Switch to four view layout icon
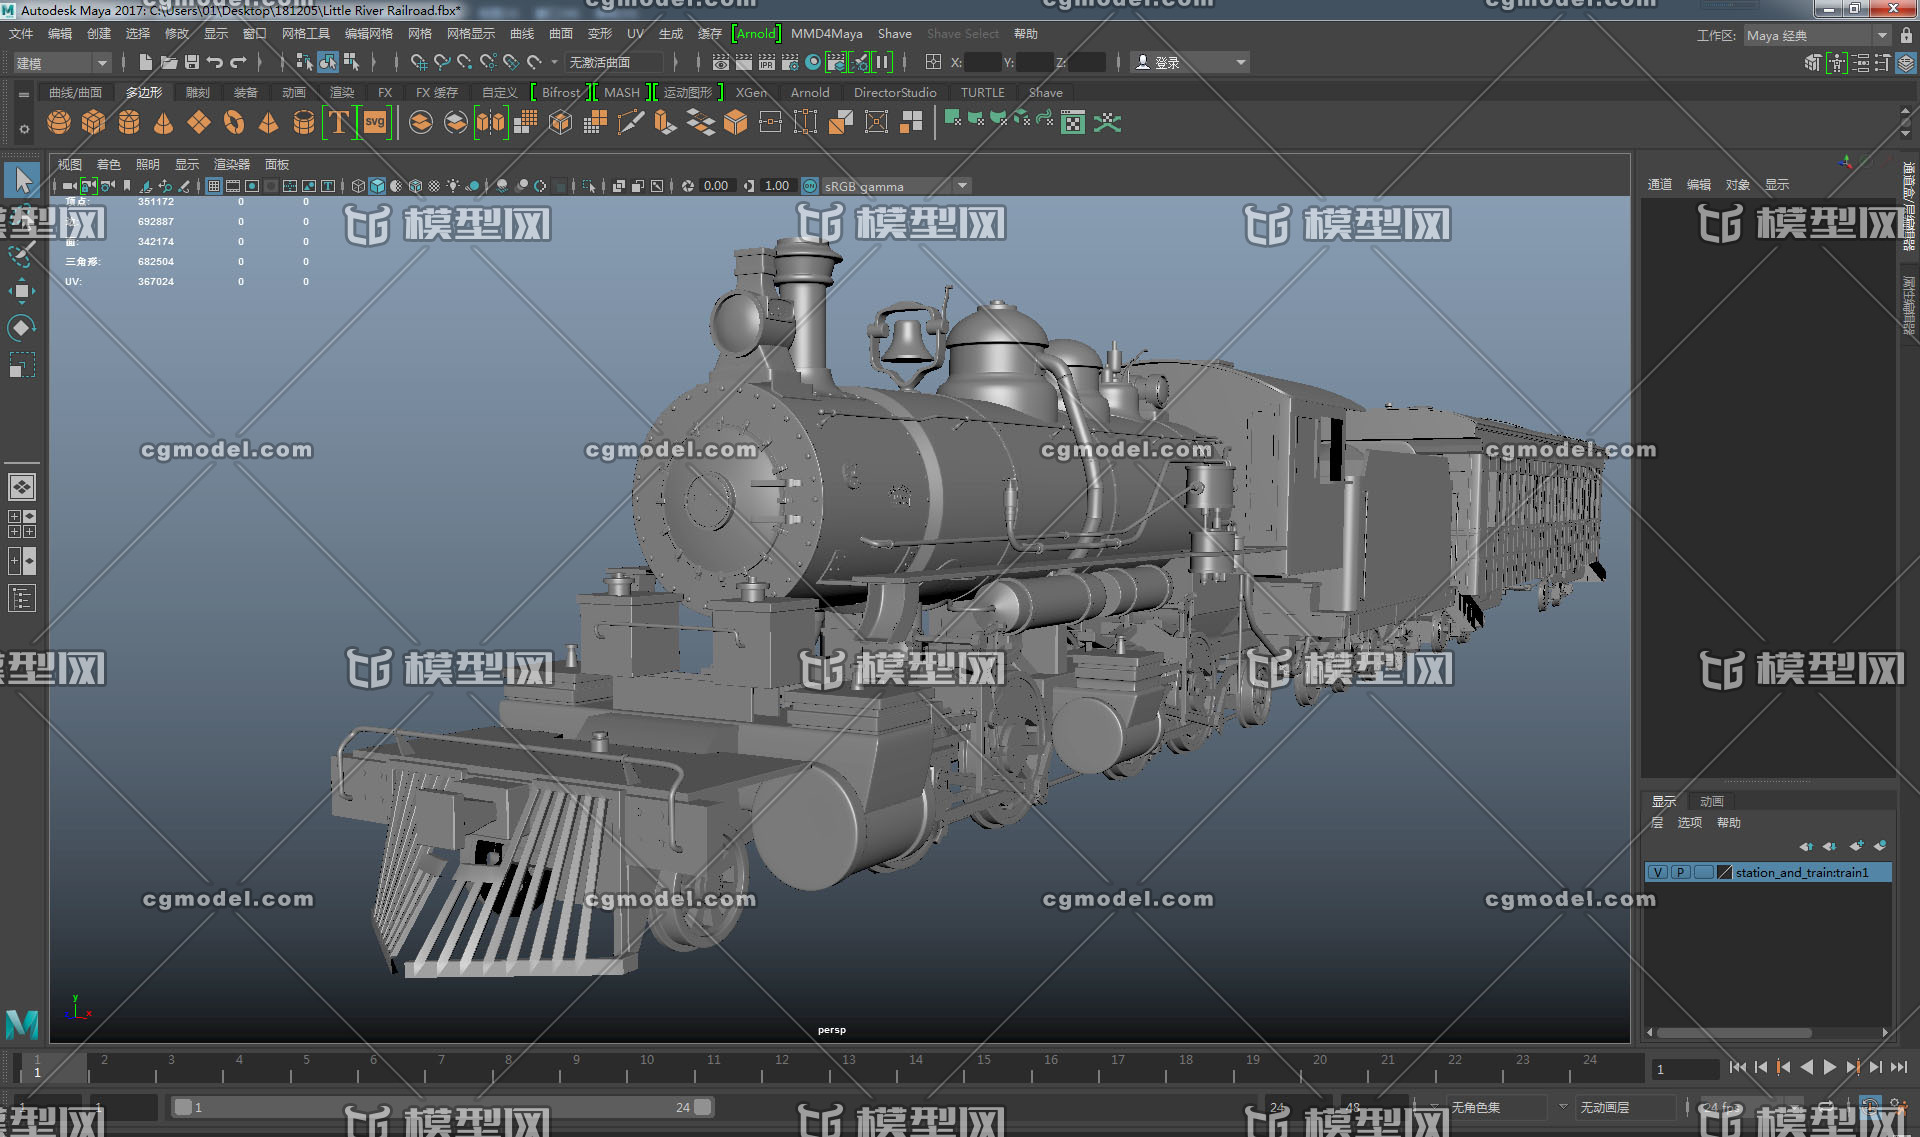The height and width of the screenshot is (1137, 1920). [22, 524]
